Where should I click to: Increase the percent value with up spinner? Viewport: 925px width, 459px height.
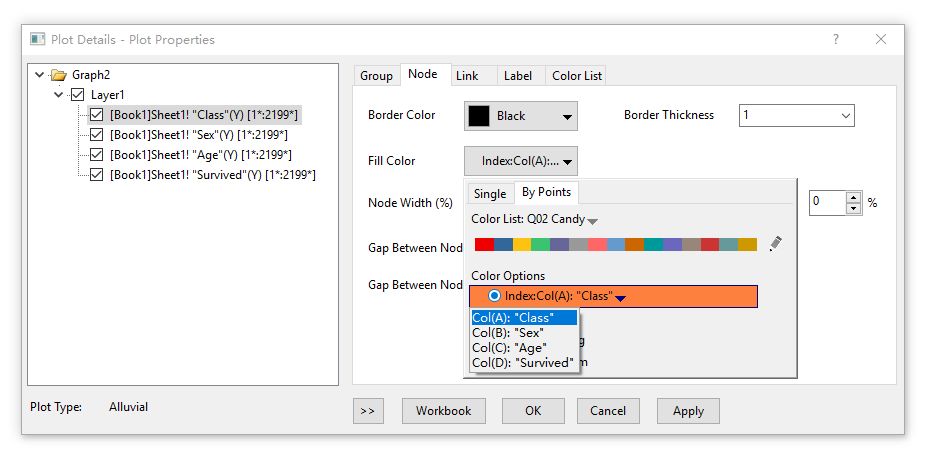tap(854, 197)
